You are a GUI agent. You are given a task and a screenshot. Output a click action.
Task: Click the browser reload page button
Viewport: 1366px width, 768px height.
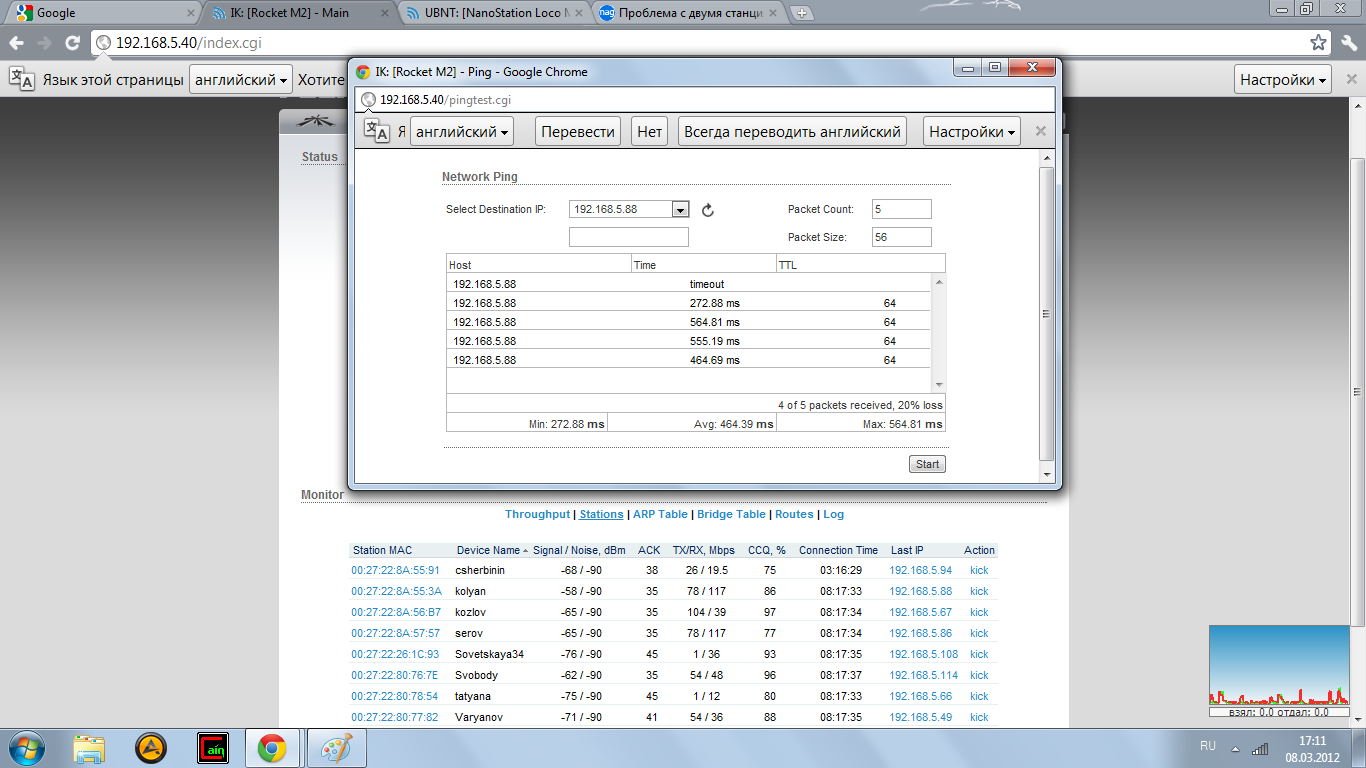click(72, 43)
